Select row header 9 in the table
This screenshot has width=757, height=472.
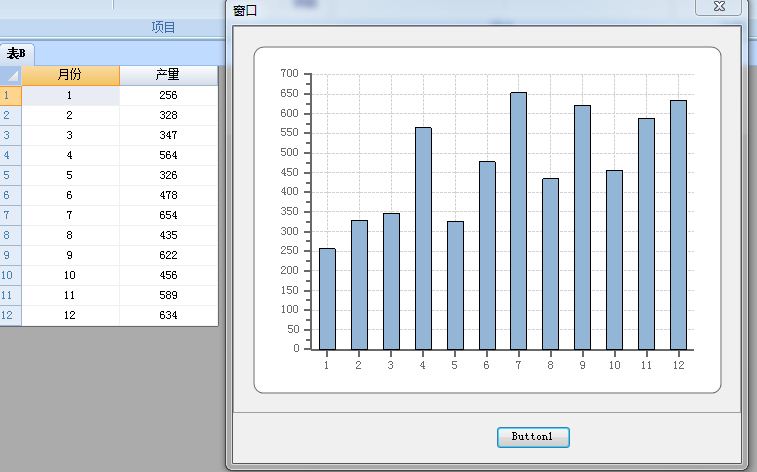pos(11,255)
